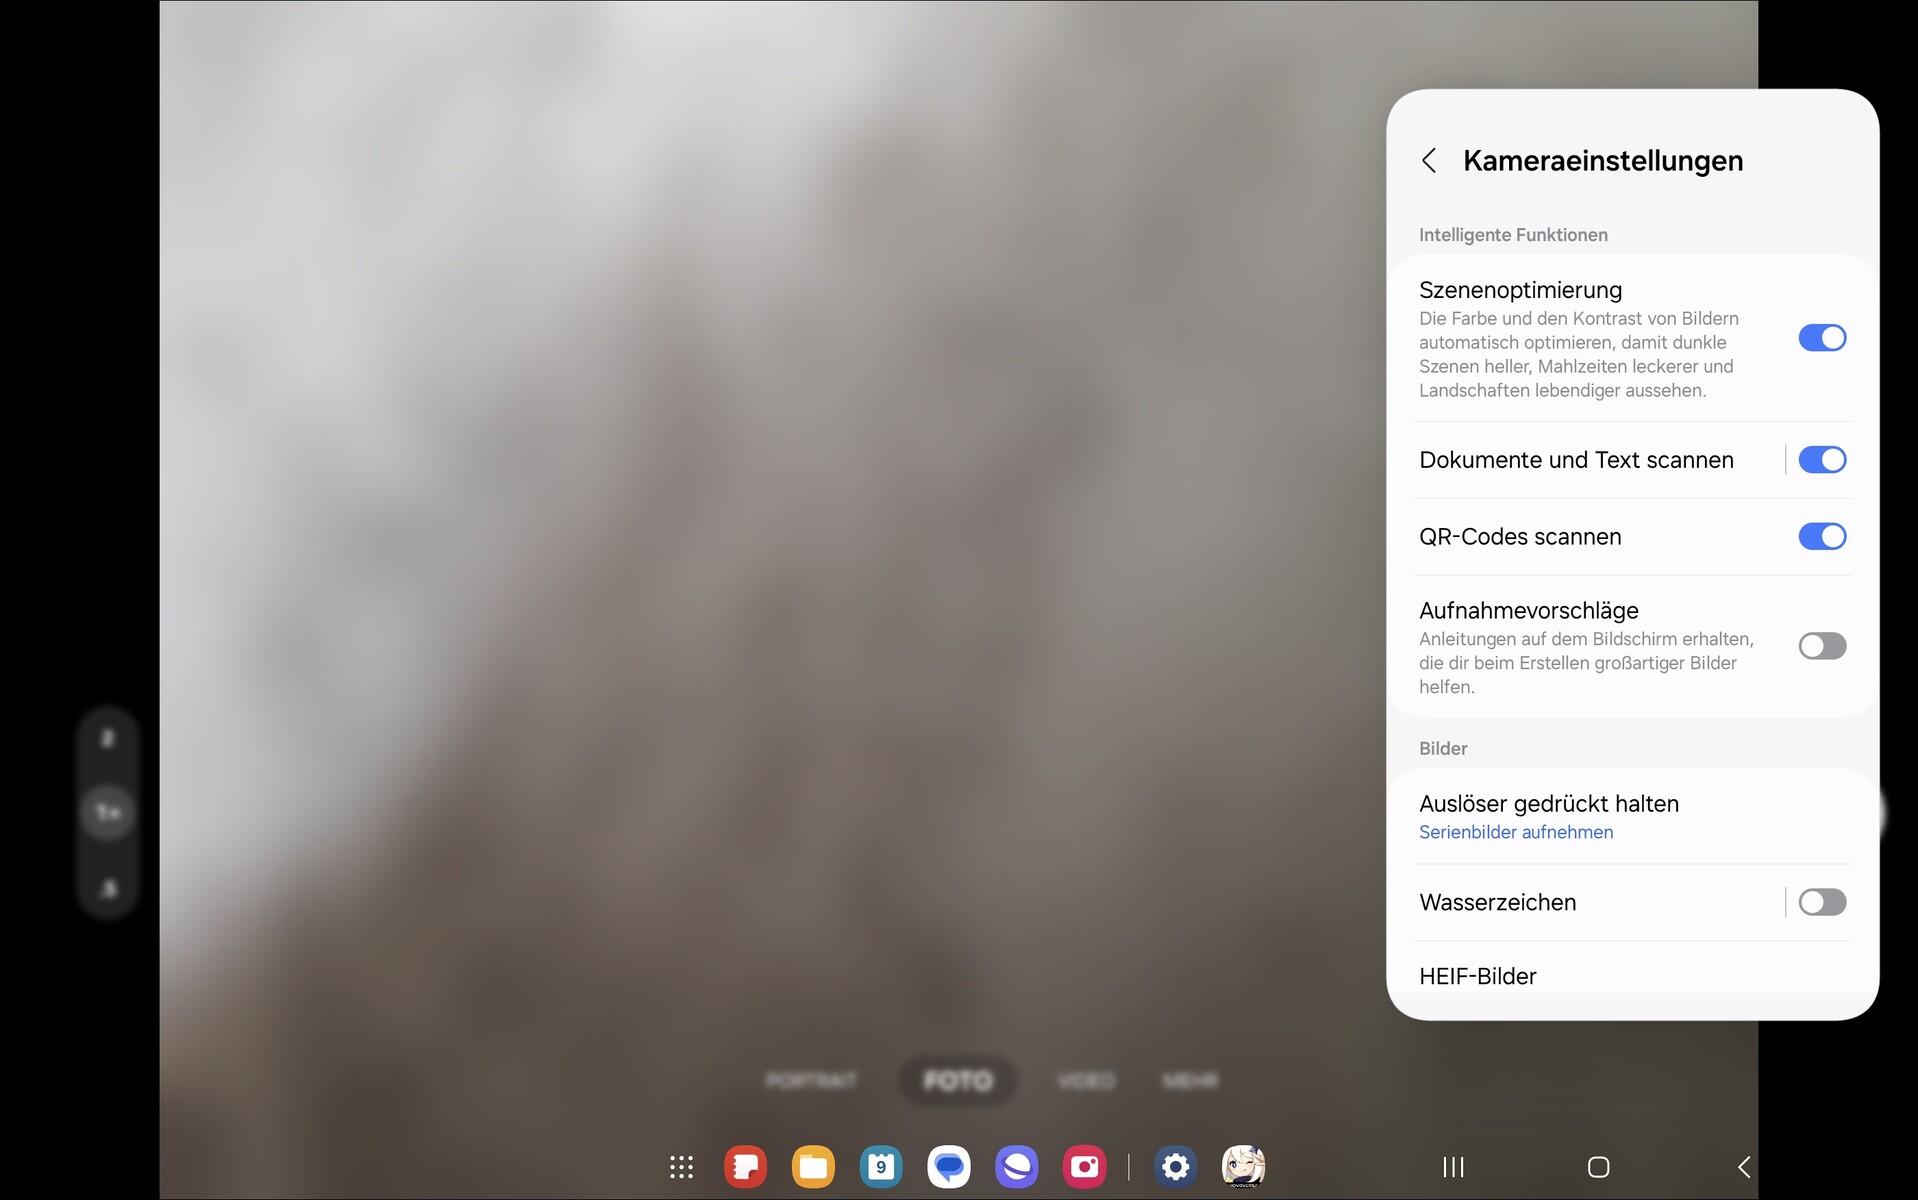
Task: Turn off QR-Codes scannen switch
Action: click(x=1821, y=537)
